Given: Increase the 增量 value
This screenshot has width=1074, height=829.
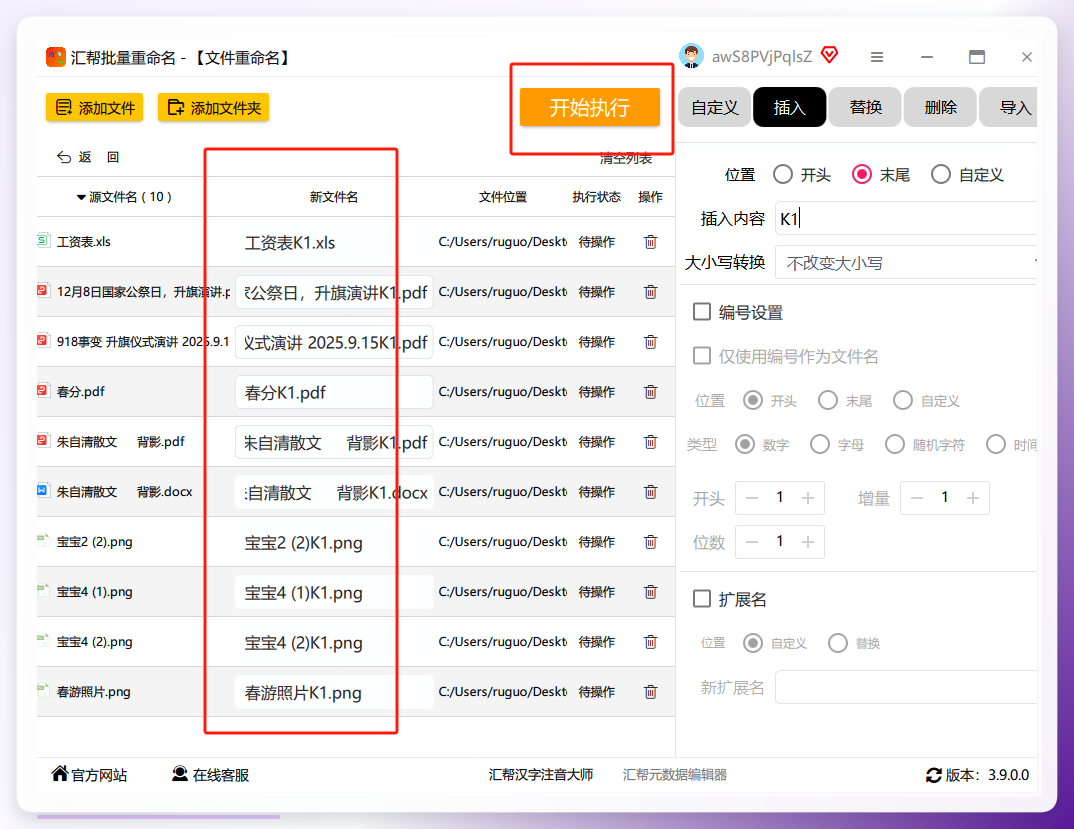Looking at the screenshot, I should [x=973, y=498].
